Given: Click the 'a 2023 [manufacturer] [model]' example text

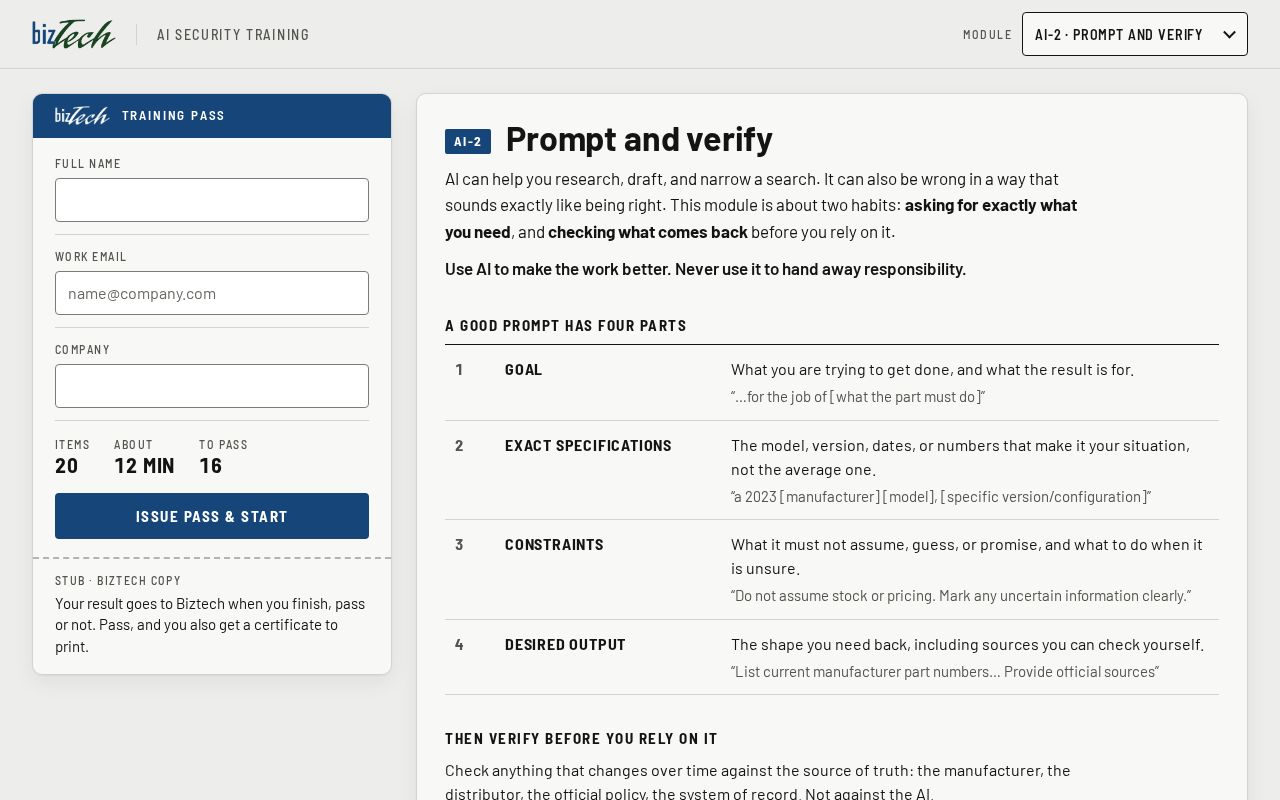Looking at the screenshot, I should tap(941, 497).
